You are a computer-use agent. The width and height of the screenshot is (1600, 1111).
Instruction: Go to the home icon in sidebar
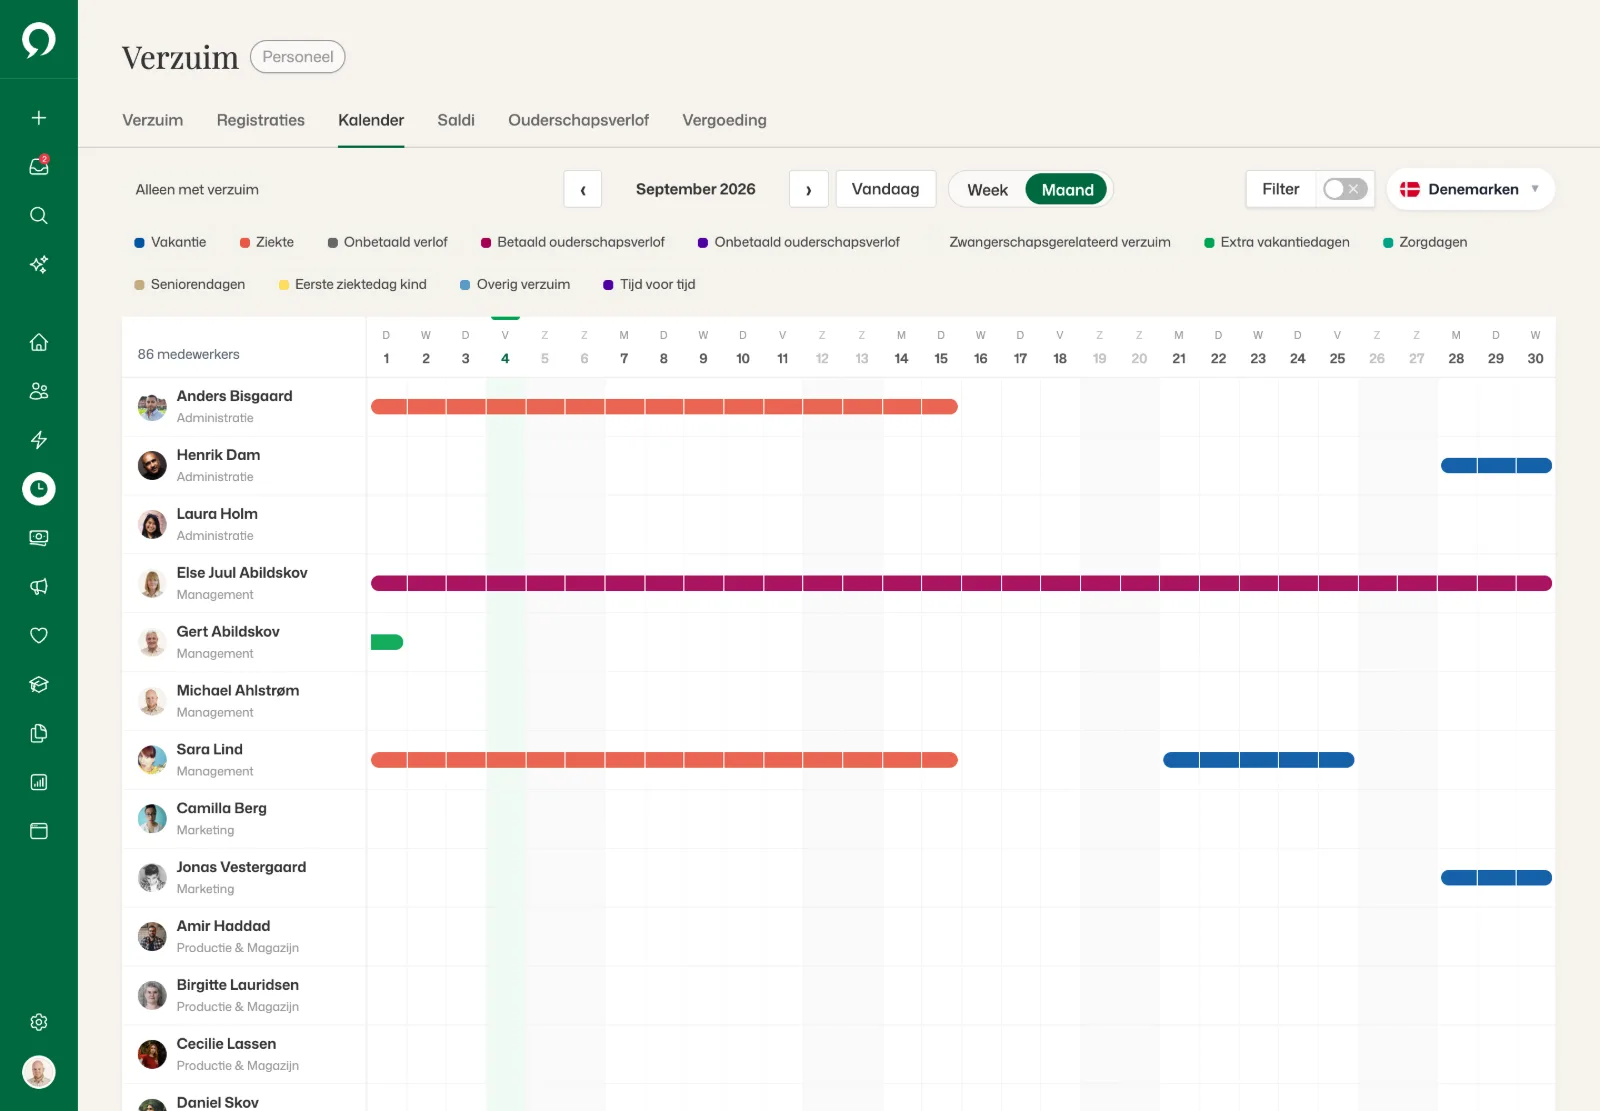(x=39, y=342)
